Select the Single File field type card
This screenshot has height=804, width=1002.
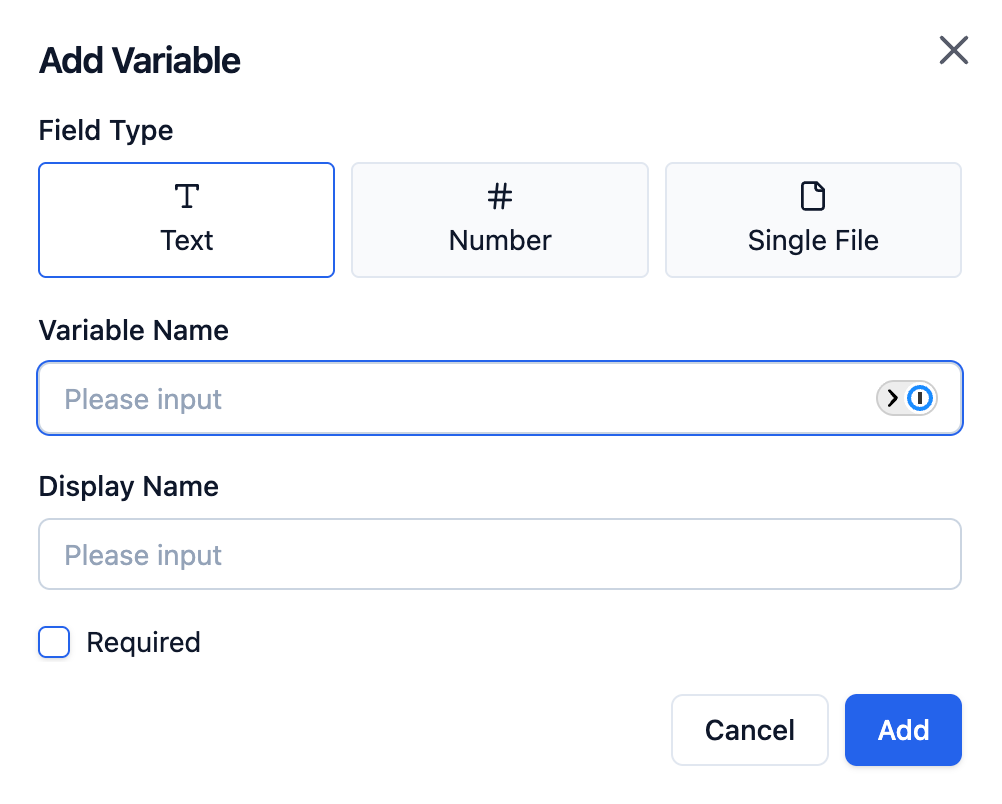(x=813, y=220)
